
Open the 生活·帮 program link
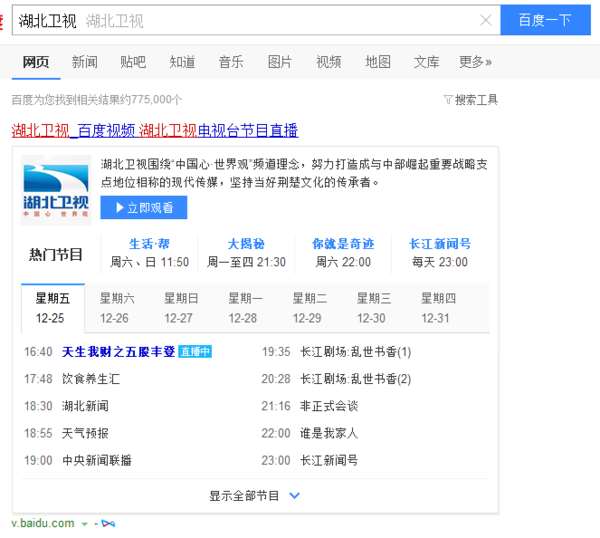tap(149, 244)
